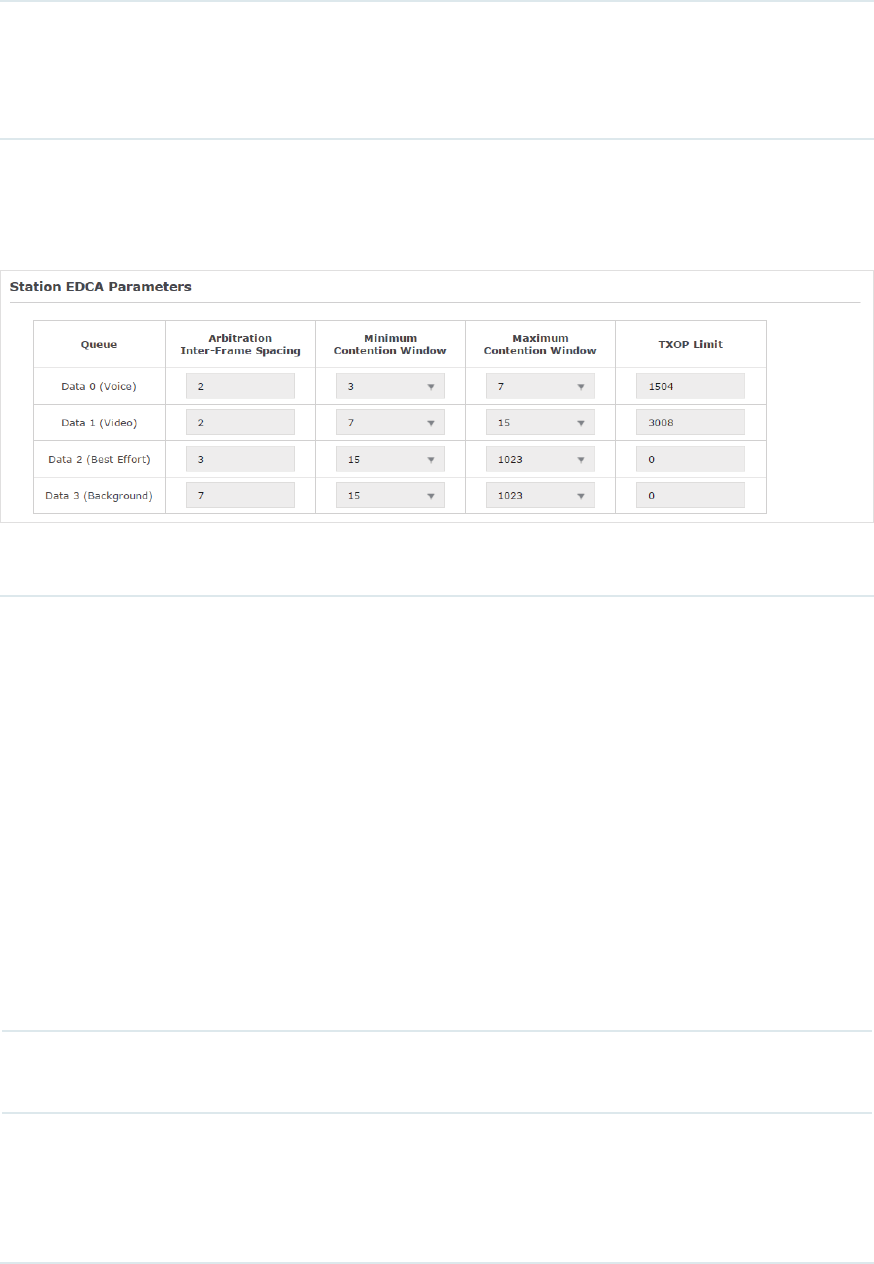Open Video Minimum Contention Window dropdown
The height and width of the screenshot is (1264, 874).
(x=390, y=422)
